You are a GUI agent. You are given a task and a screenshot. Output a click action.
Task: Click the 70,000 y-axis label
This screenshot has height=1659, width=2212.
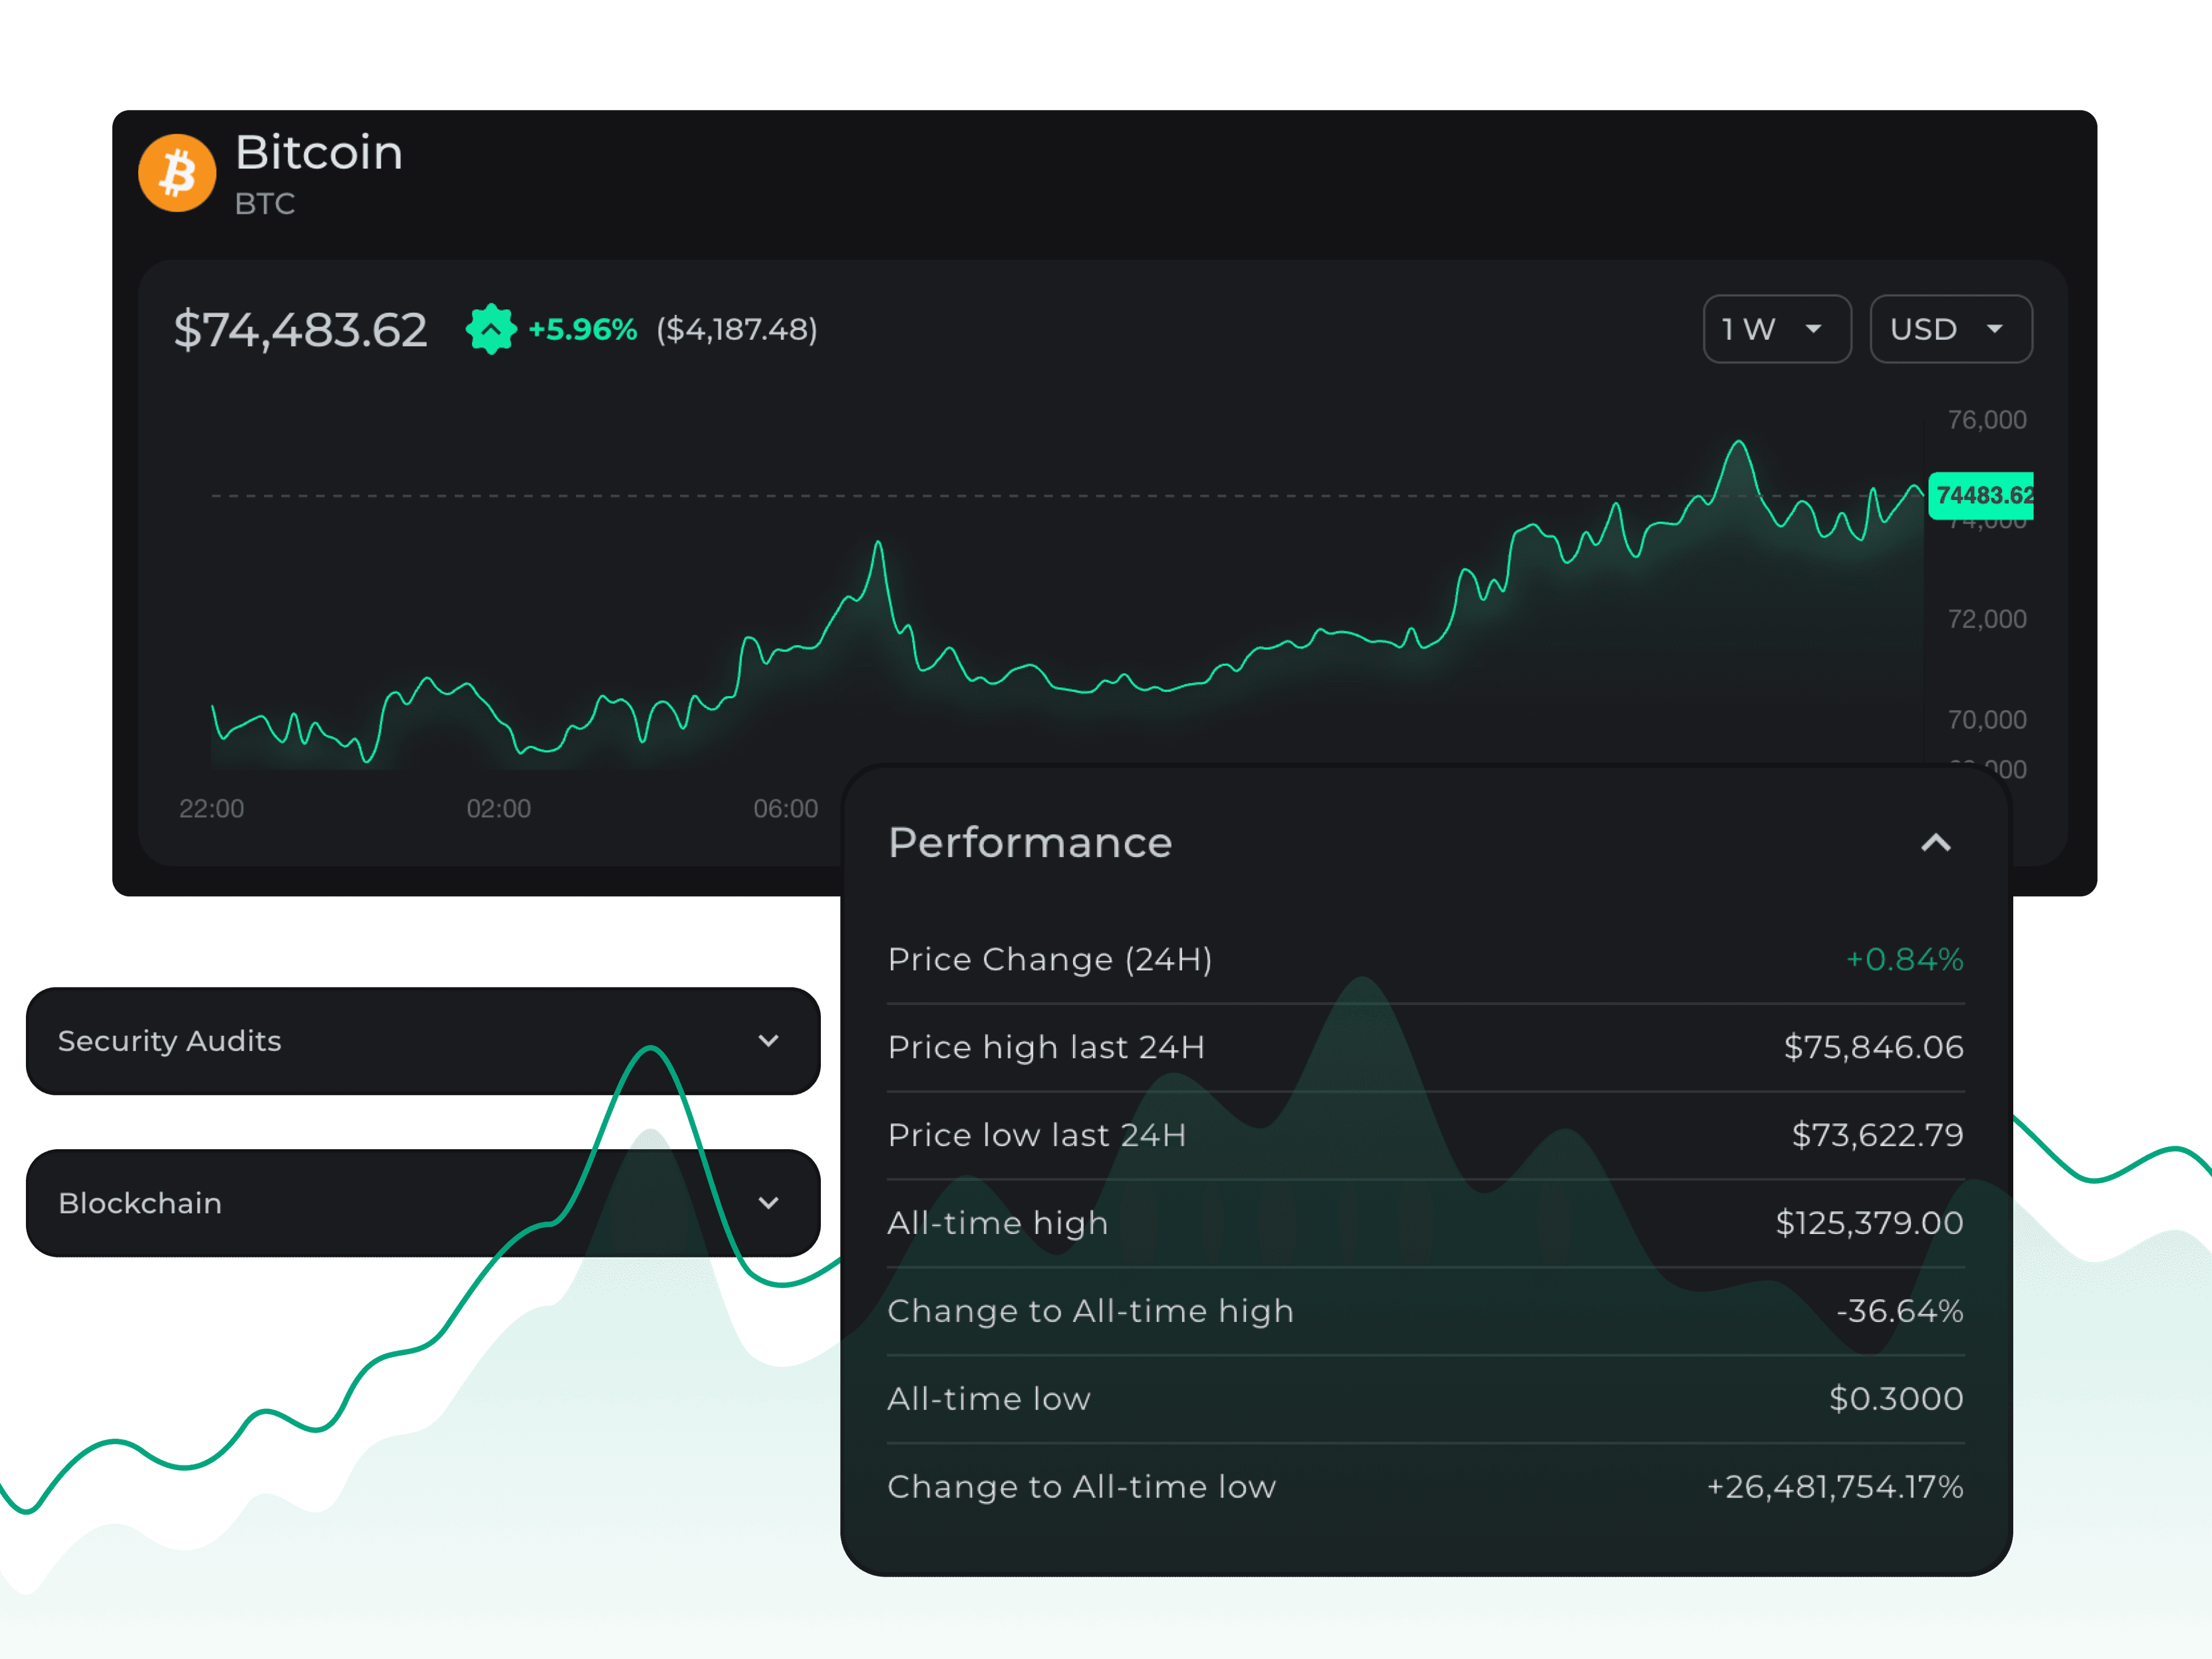click(x=1987, y=720)
